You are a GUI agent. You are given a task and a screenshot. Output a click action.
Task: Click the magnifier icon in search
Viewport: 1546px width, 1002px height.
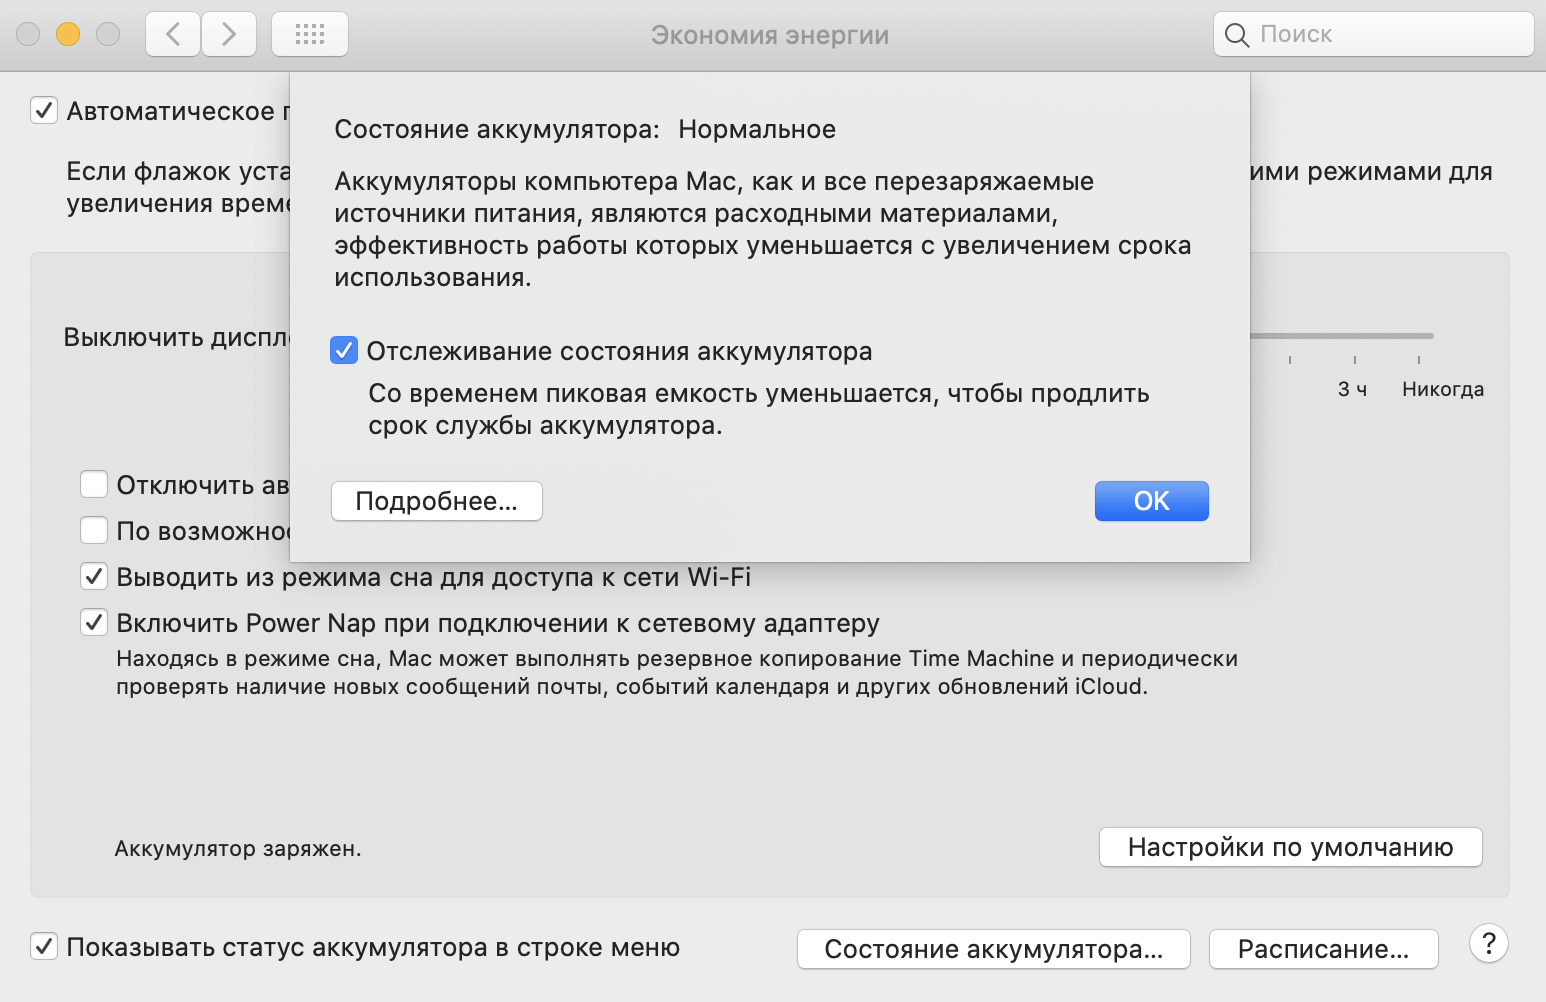(x=1237, y=35)
